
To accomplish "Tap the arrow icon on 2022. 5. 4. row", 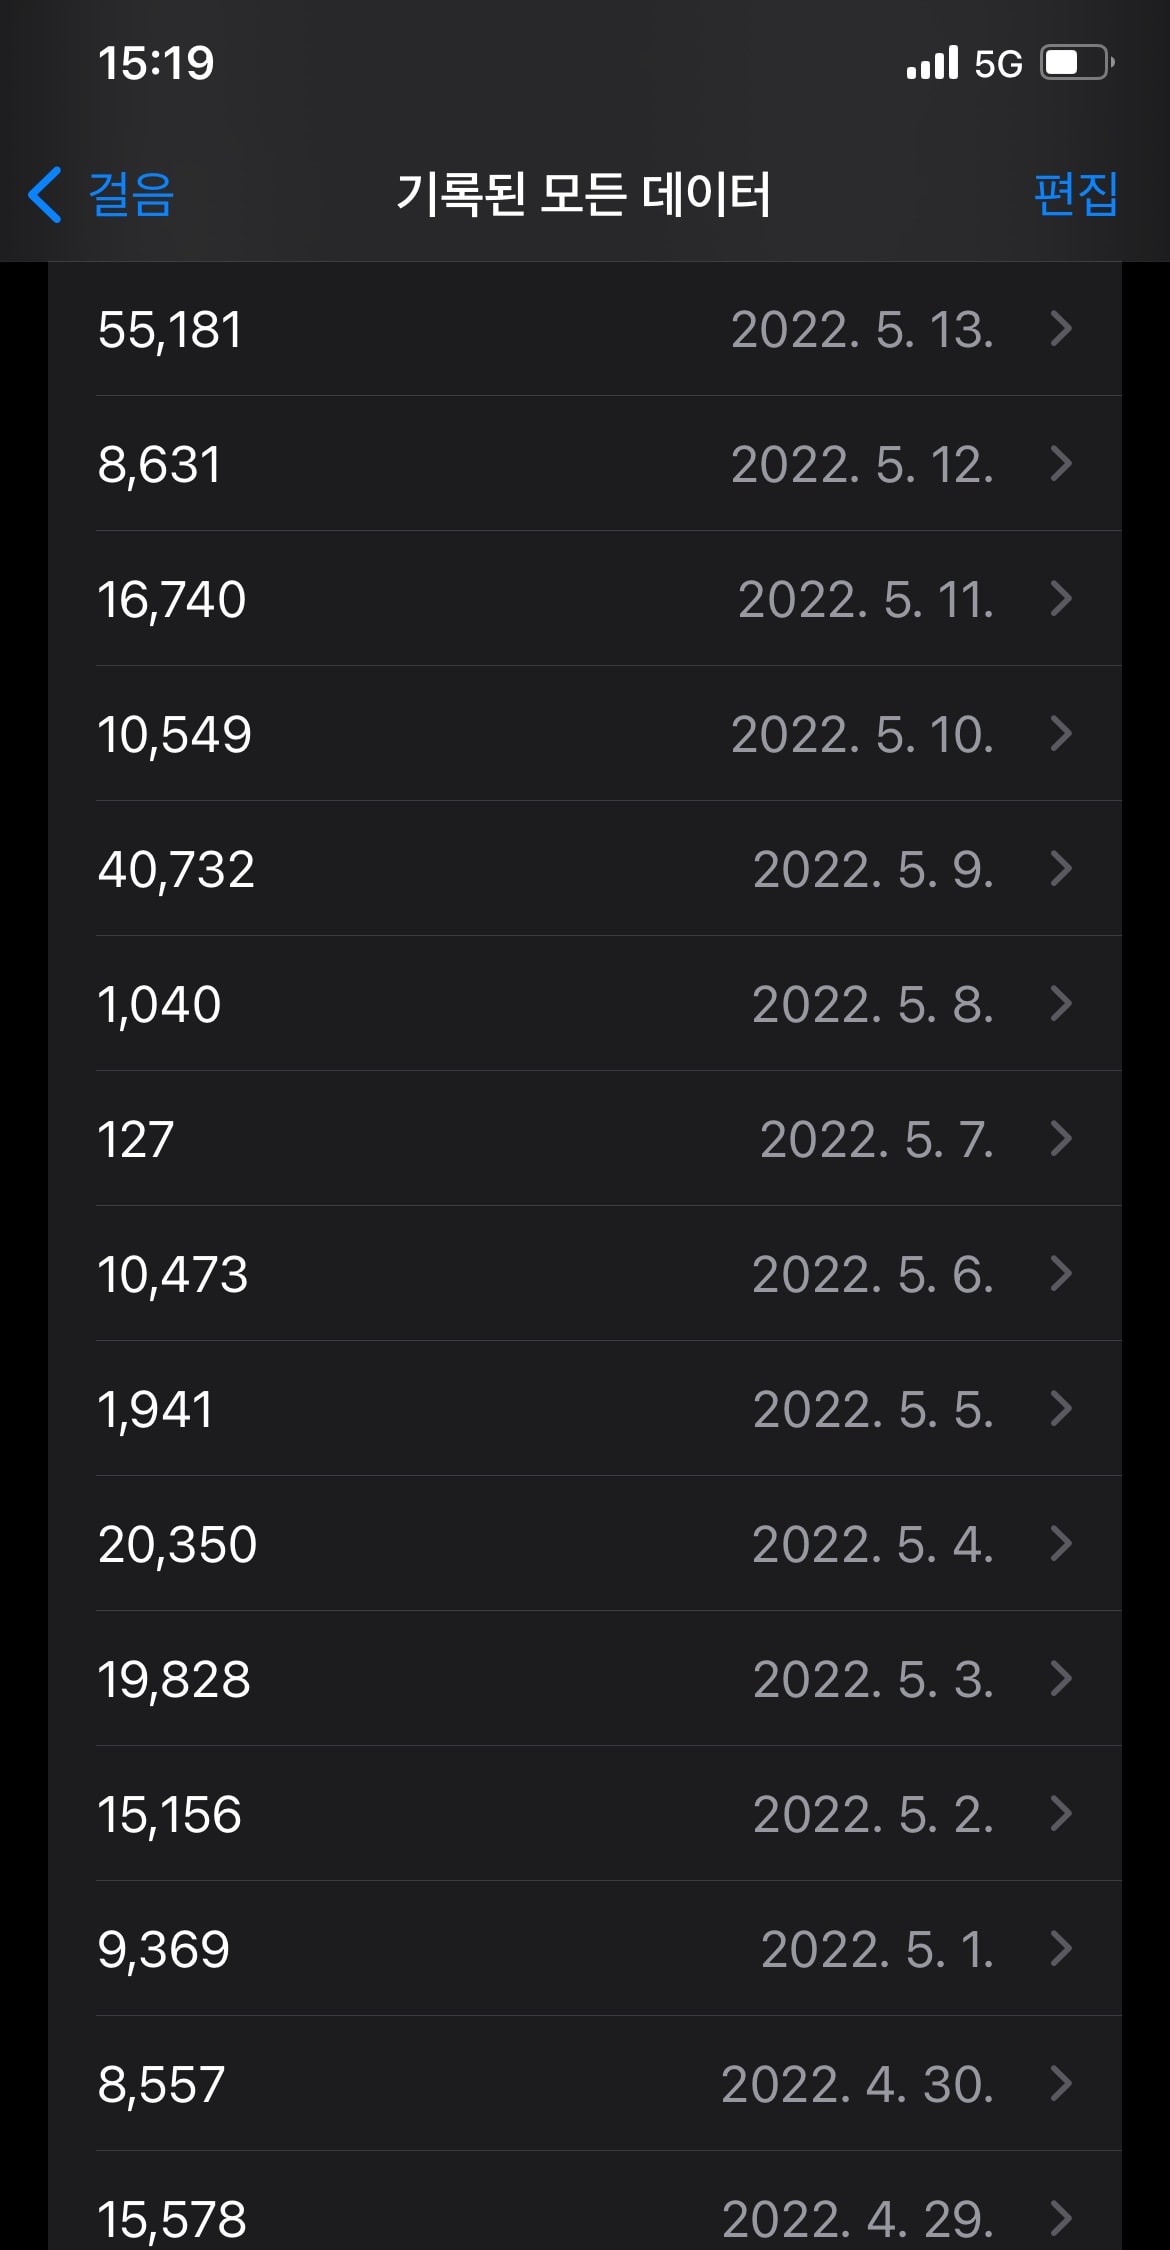I will coord(1061,1544).
